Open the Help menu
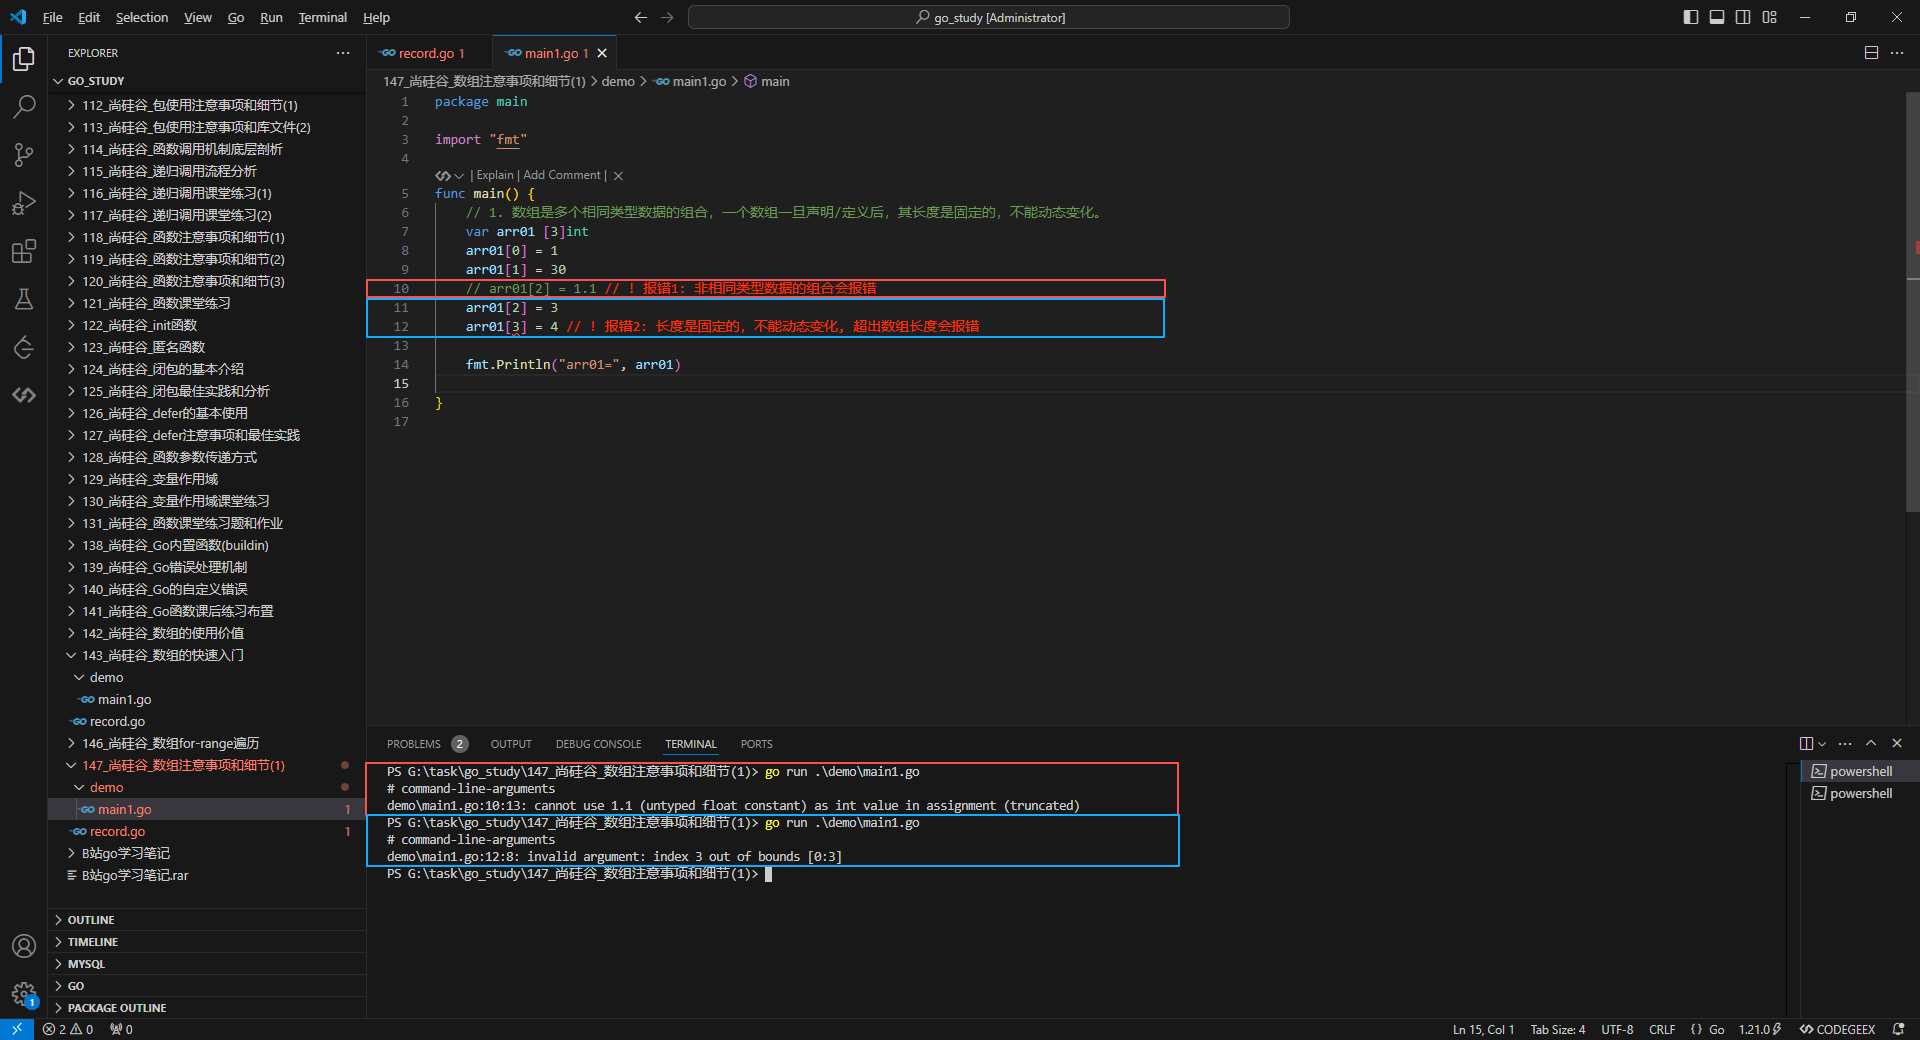Screen dimensions: 1920x1040 (x=376, y=17)
